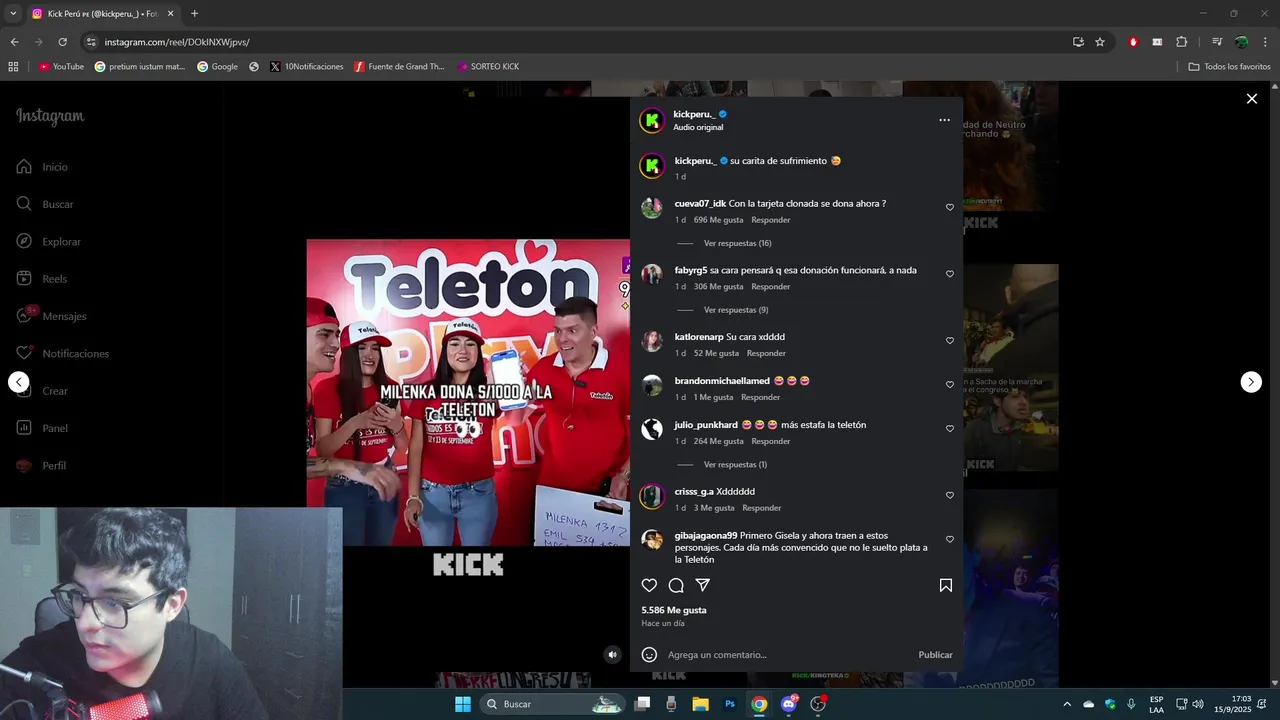The width and height of the screenshot is (1280, 720).
Task: Open 10Notificaciones bookmark
Action: coord(306,67)
